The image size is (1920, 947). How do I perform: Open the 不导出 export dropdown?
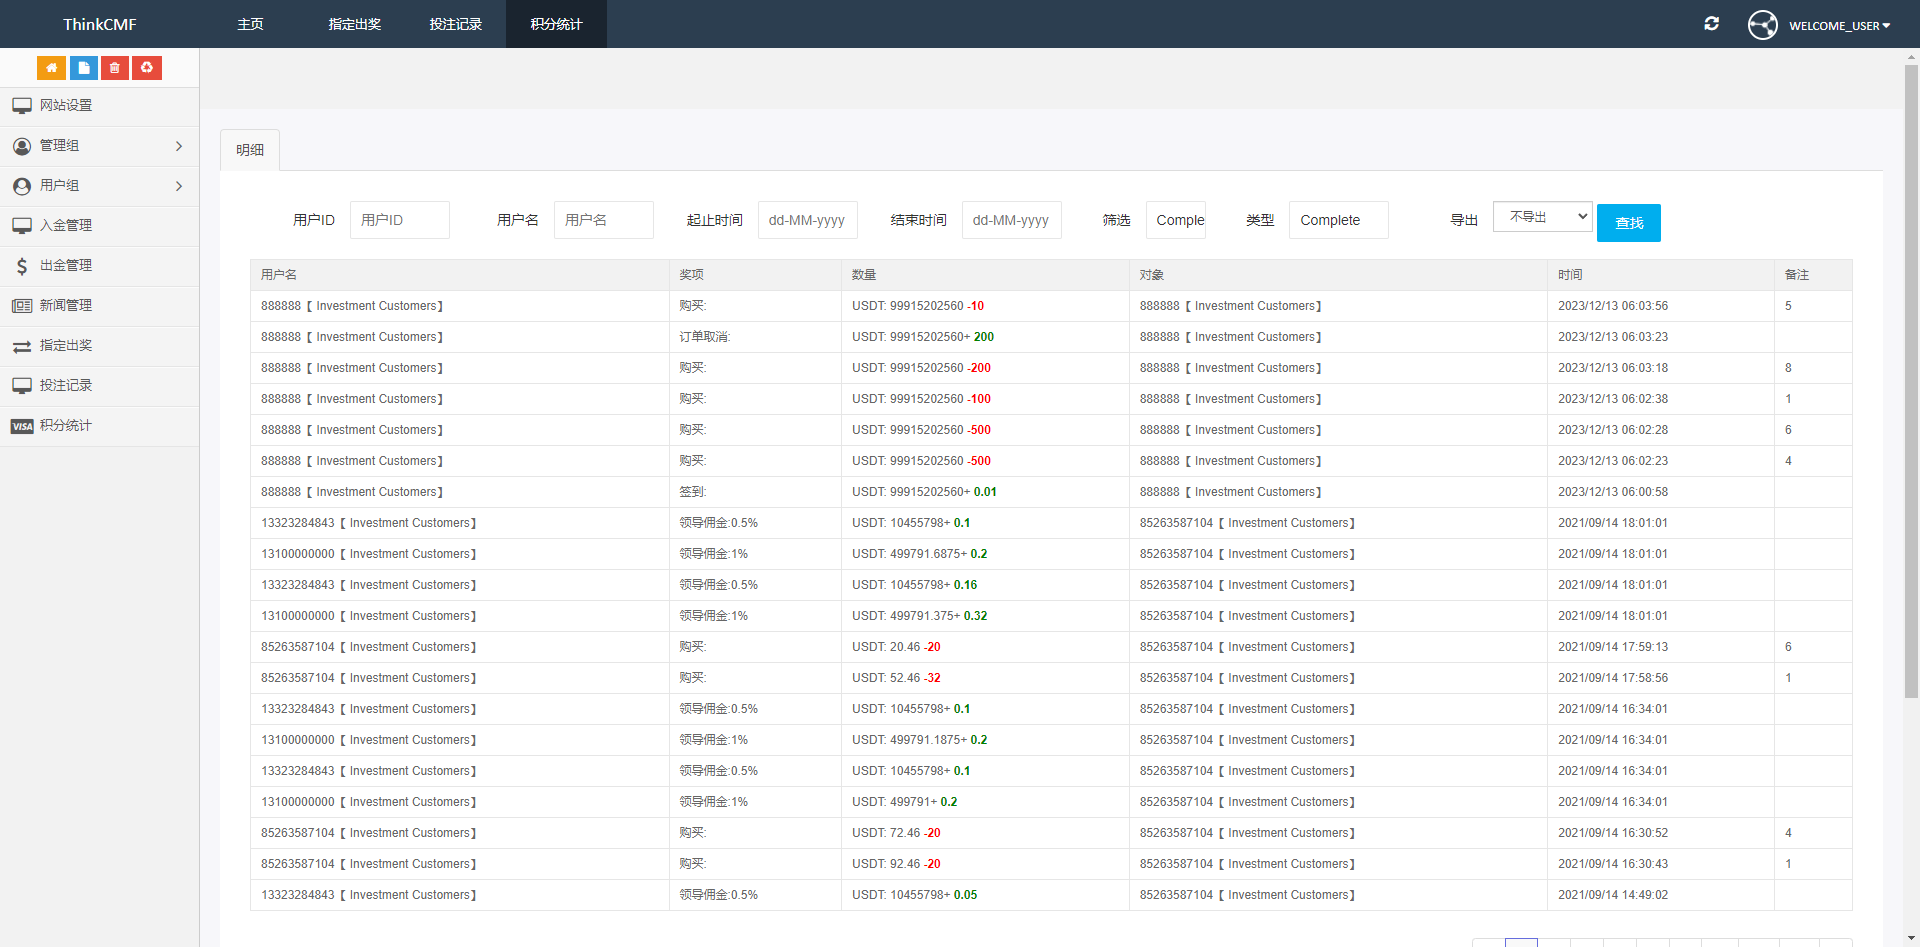coord(1542,217)
